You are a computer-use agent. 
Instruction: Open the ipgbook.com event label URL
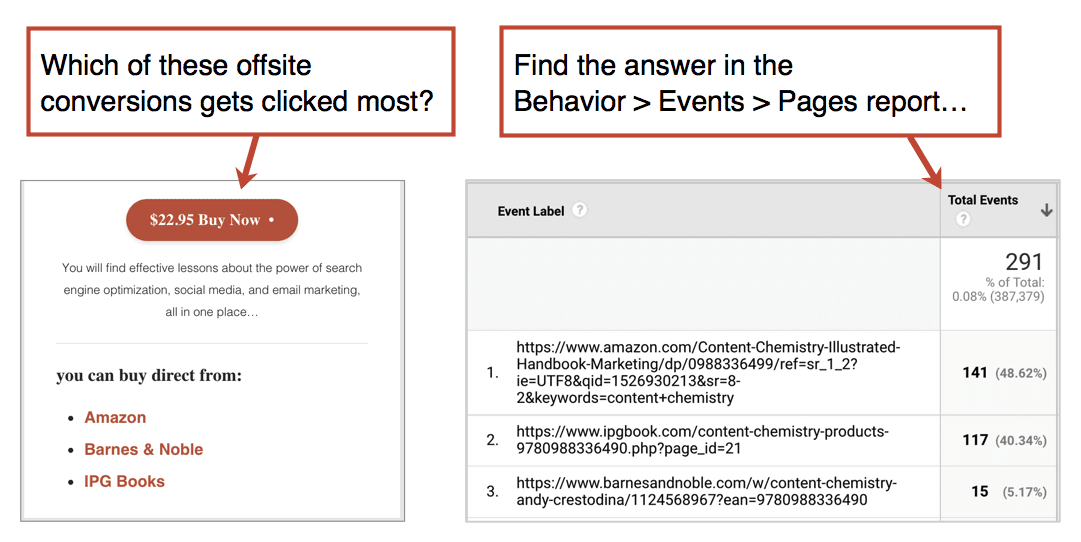click(703, 440)
